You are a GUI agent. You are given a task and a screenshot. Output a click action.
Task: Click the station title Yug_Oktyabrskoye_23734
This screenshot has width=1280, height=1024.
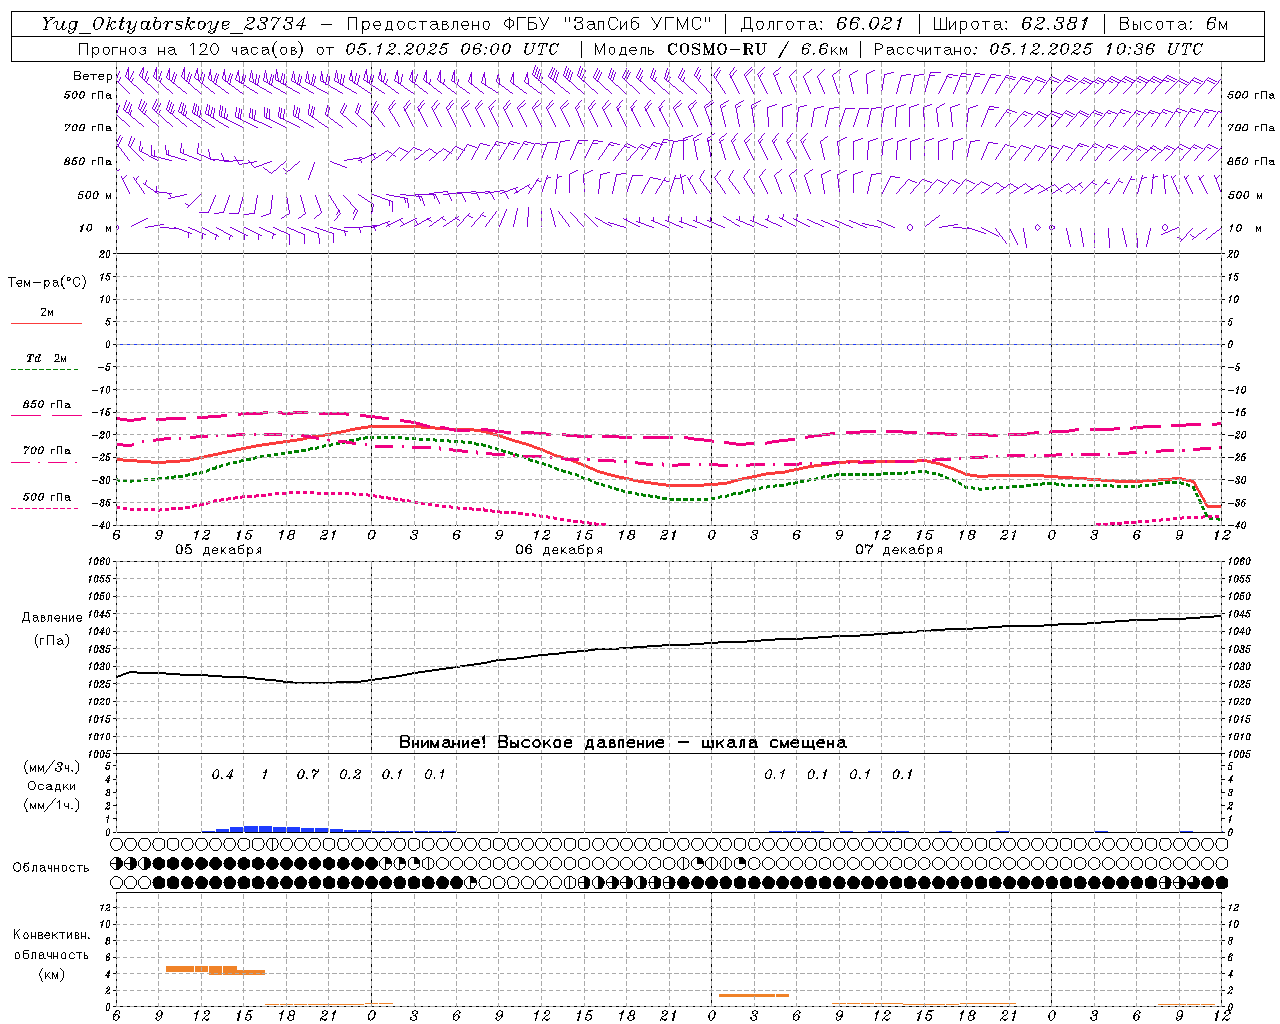tap(174, 24)
